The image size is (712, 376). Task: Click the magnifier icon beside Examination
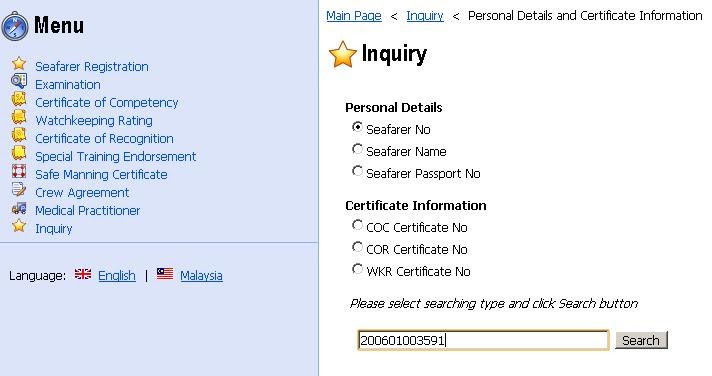[x=19, y=81]
